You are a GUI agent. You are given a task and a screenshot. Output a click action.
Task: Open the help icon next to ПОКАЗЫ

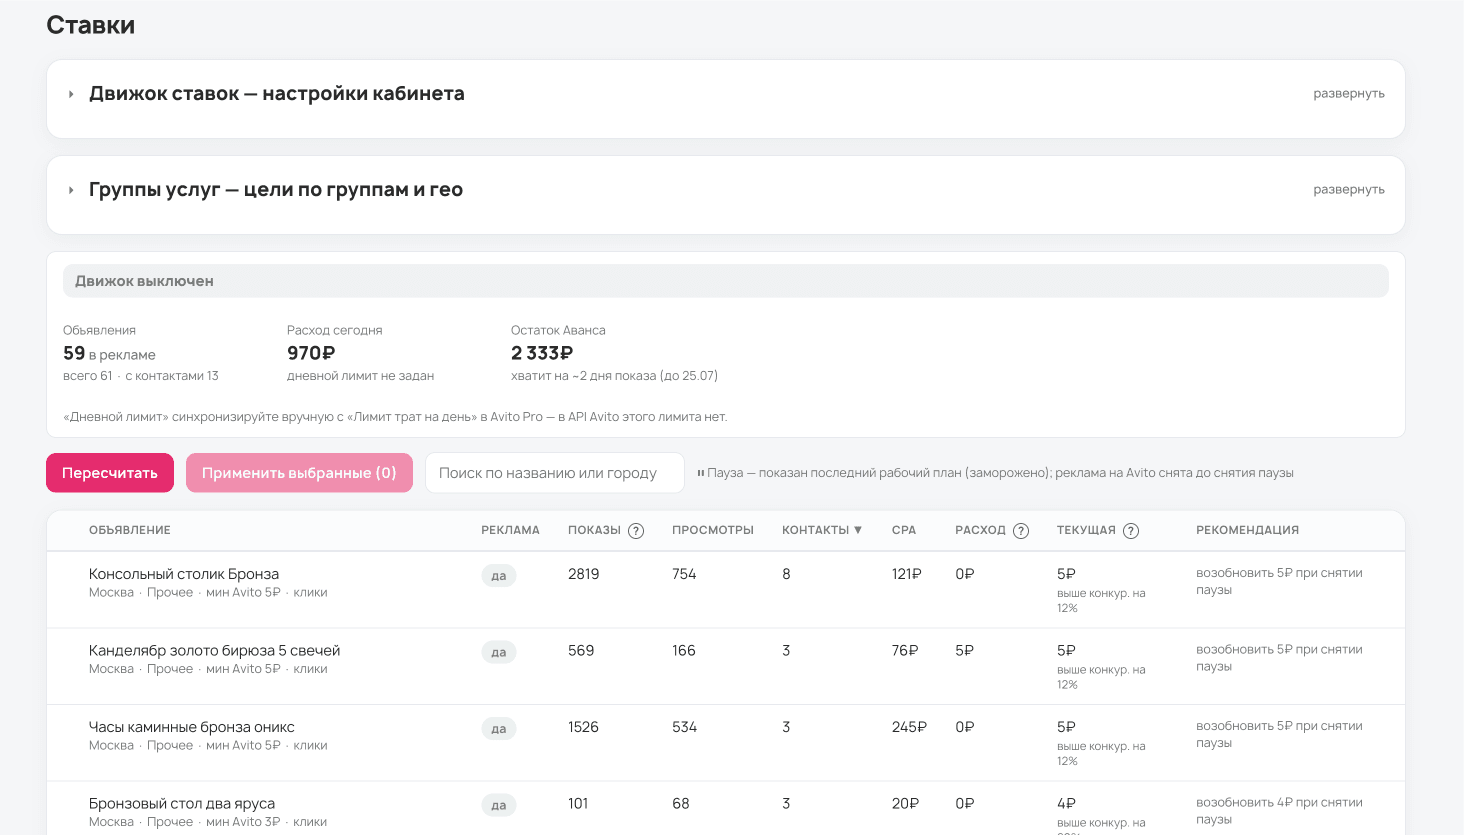[636, 531]
